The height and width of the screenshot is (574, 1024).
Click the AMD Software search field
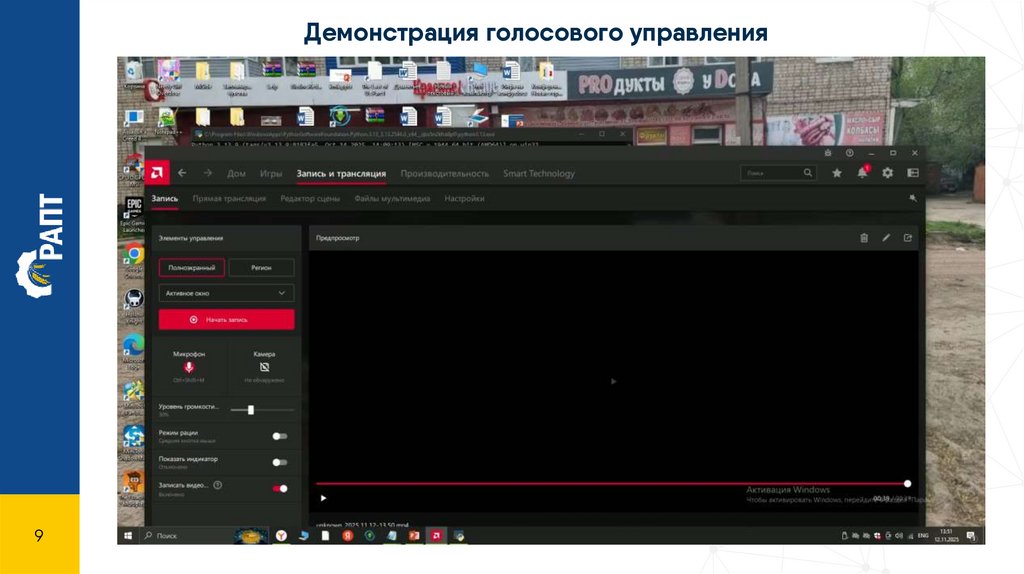pyautogui.click(x=778, y=172)
